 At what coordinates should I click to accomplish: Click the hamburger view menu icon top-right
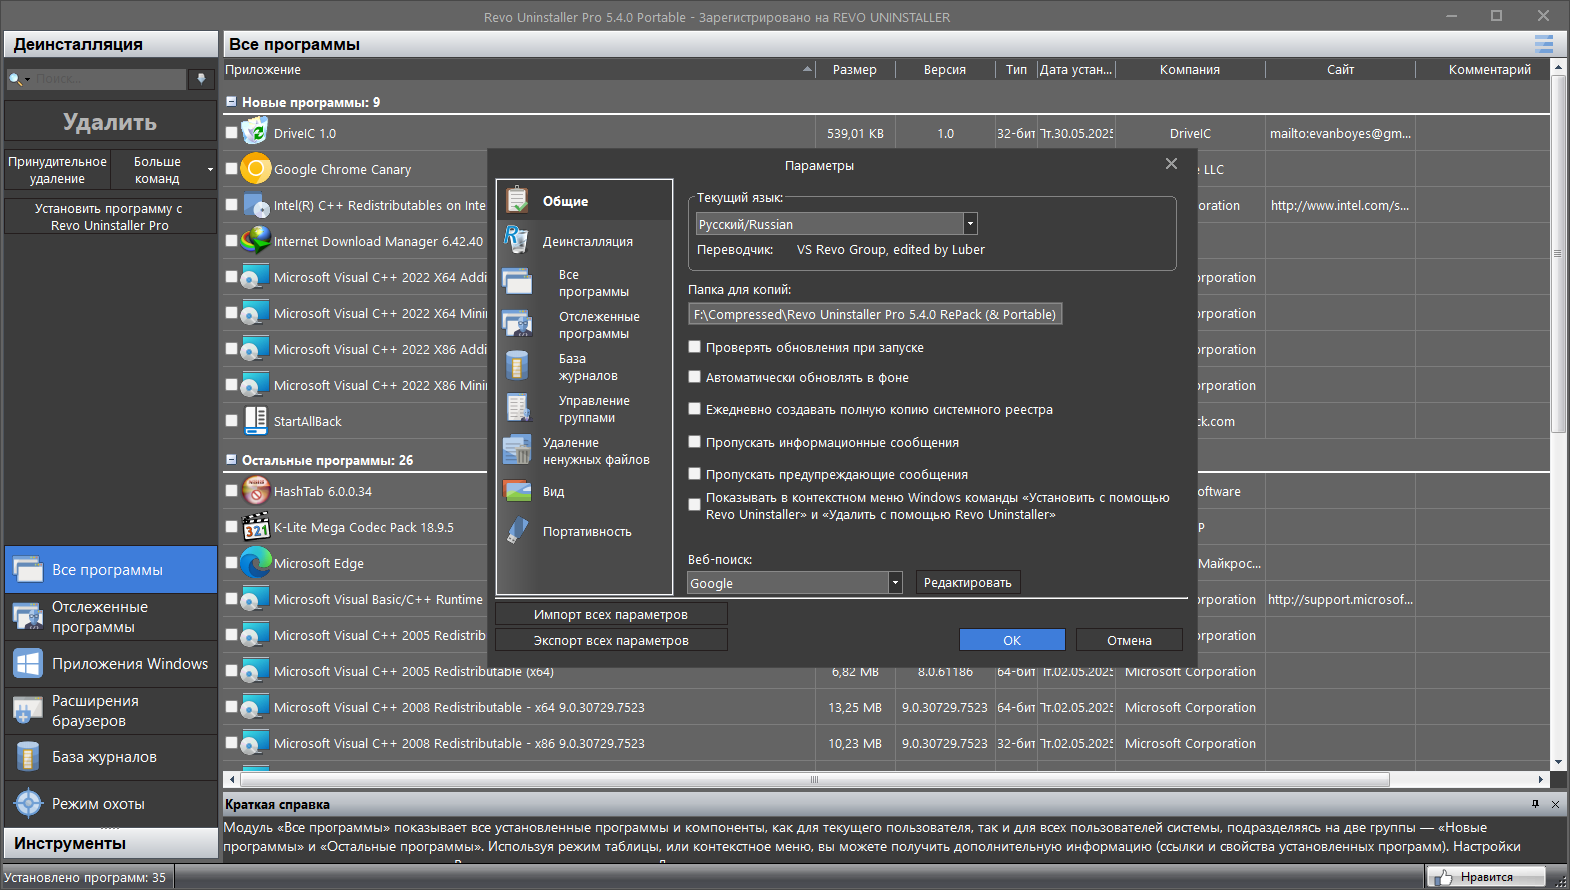click(1544, 44)
